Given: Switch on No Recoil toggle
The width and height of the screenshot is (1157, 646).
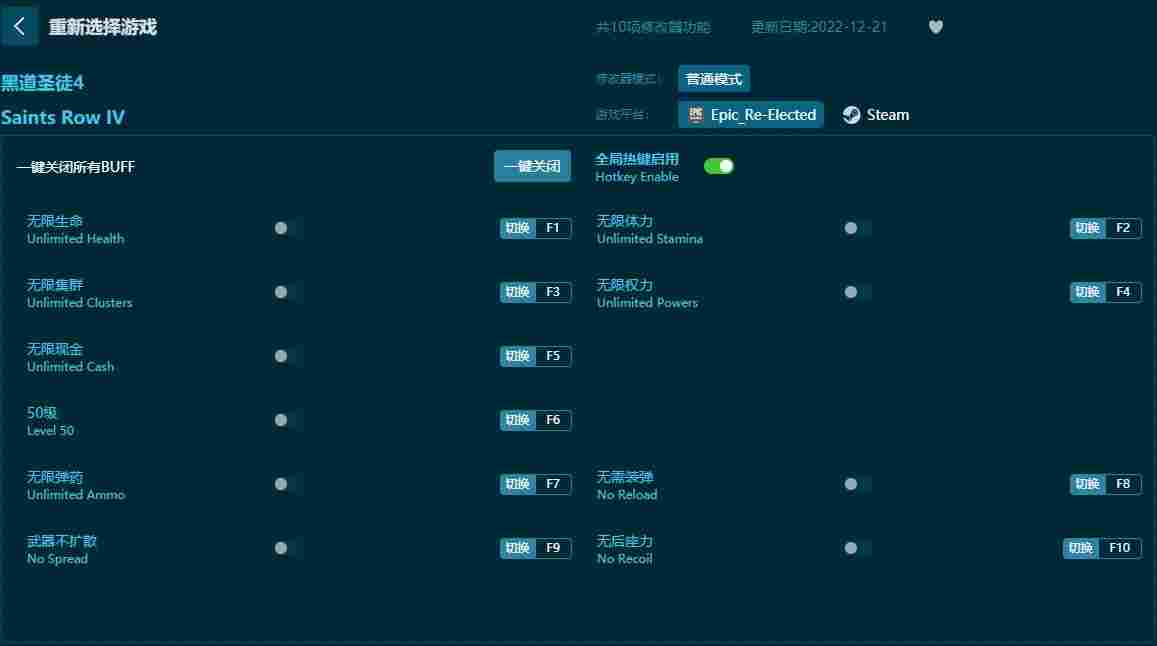Looking at the screenshot, I should (x=856, y=548).
